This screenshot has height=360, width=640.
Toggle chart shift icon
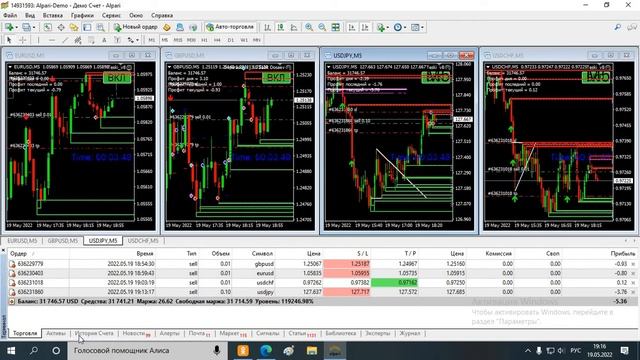click(365, 27)
